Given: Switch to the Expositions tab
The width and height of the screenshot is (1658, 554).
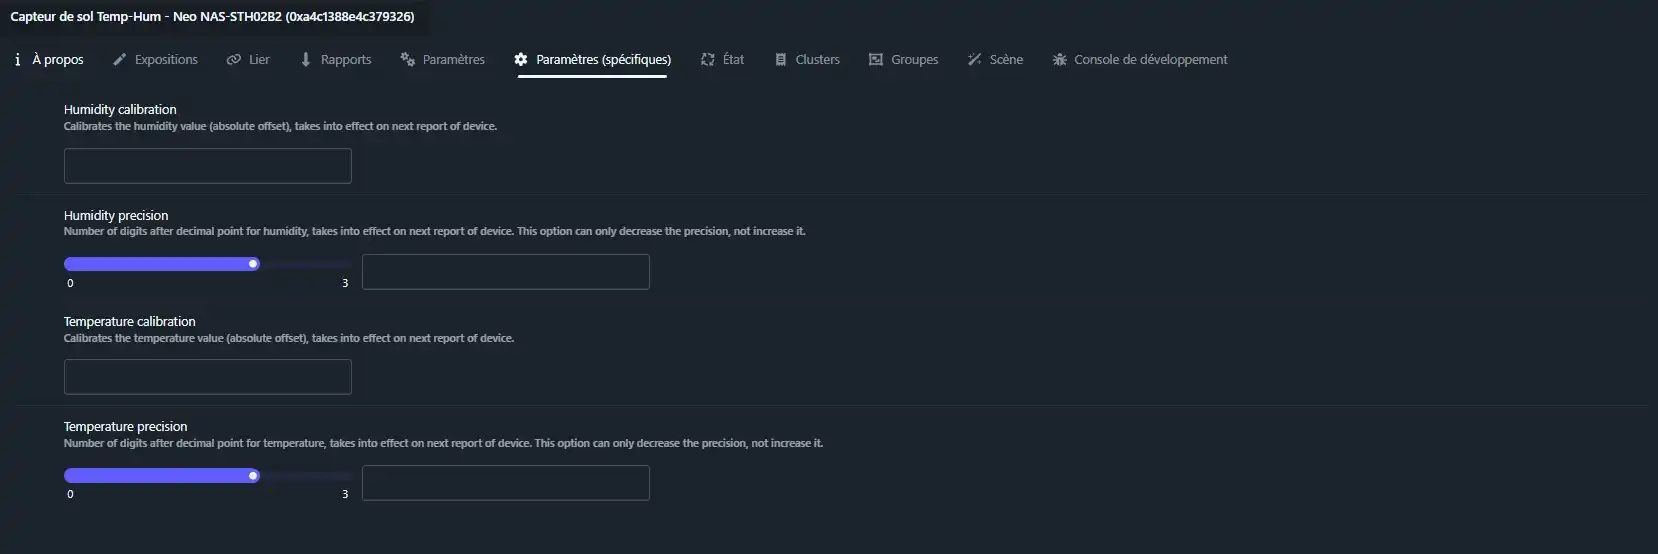Looking at the screenshot, I should [166, 60].
